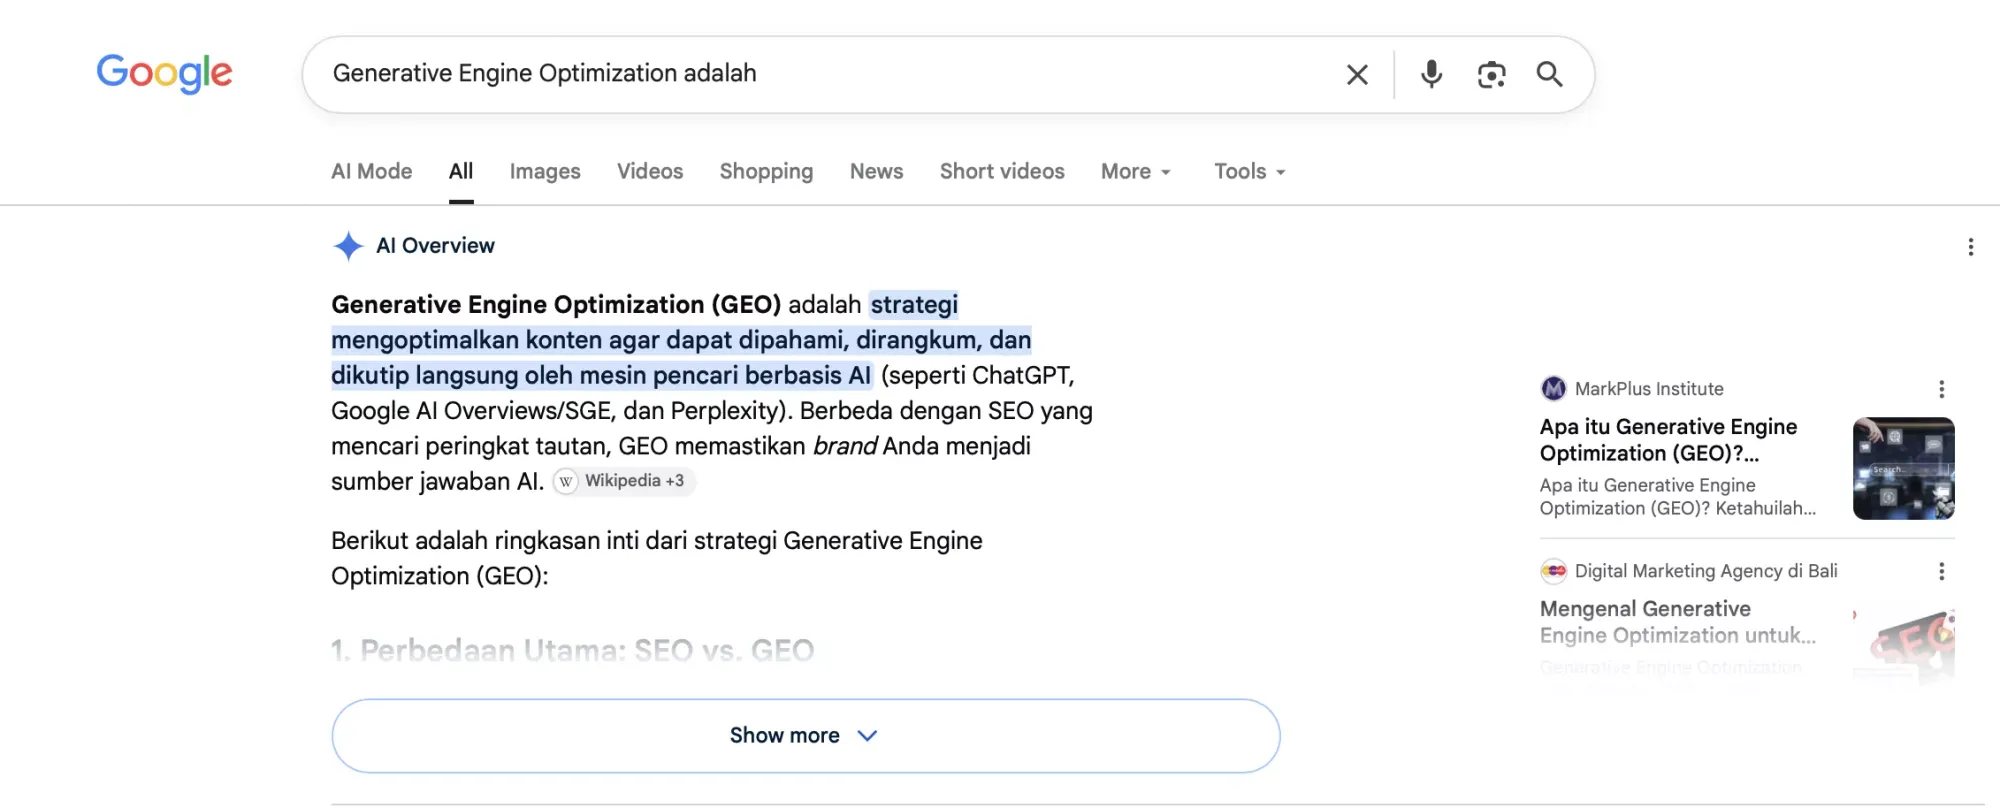2000x808 pixels.
Task: Submit search with magnifying glass icon
Action: point(1549,74)
